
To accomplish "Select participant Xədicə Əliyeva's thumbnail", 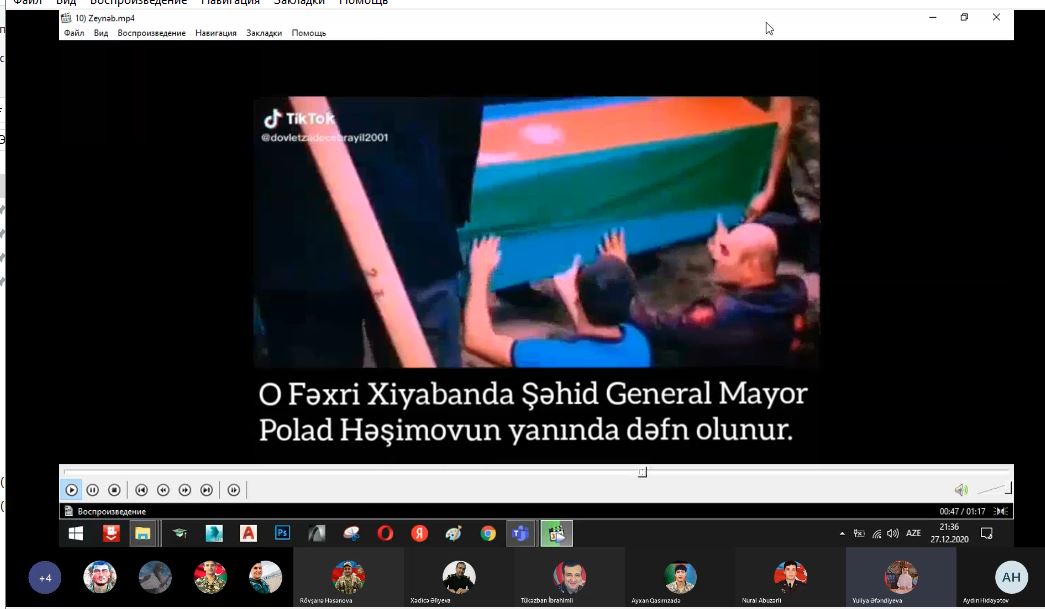I will click(459, 578).
